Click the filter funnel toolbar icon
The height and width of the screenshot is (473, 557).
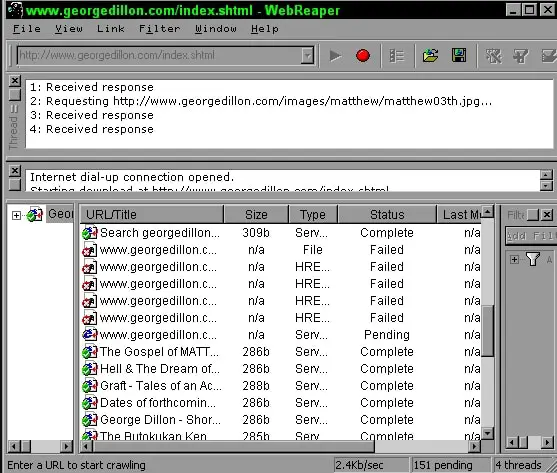pos(521,56)
